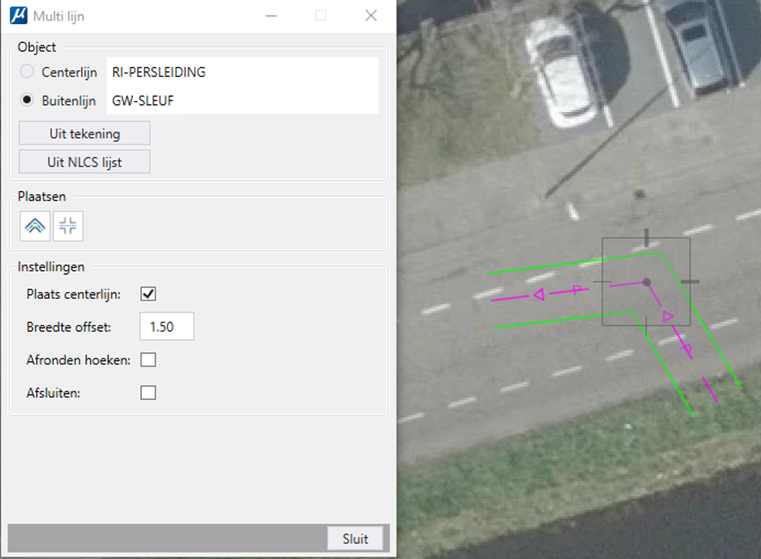Image resolution: width=761 pixels, height=559 pixels.
Task: Select the Centerlijn radio button
Action: (x=27, y=71)
